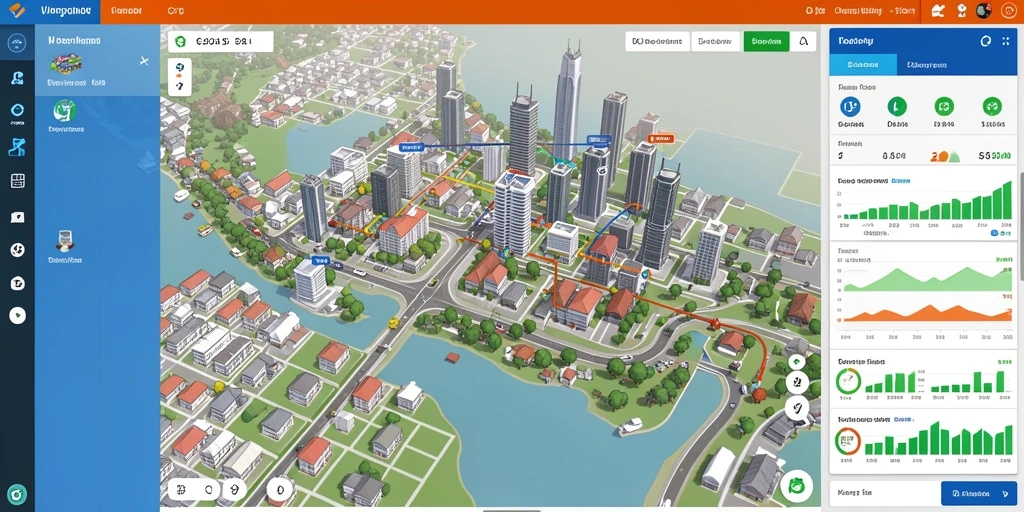The height and width of the screenshot is (512, 1024).
Task: Click the red ball marker at the route end
Action: [x=758, y=394]
